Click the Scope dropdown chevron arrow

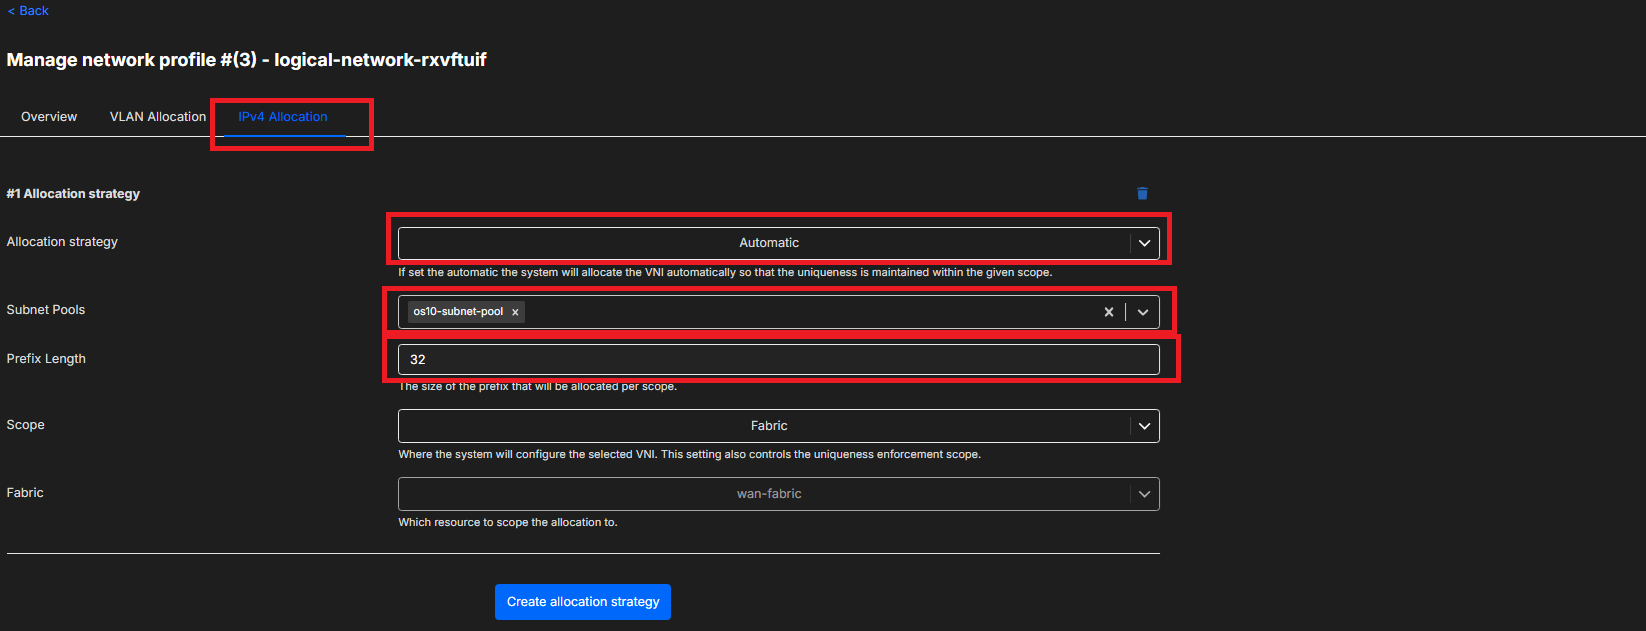(1144, 426)
